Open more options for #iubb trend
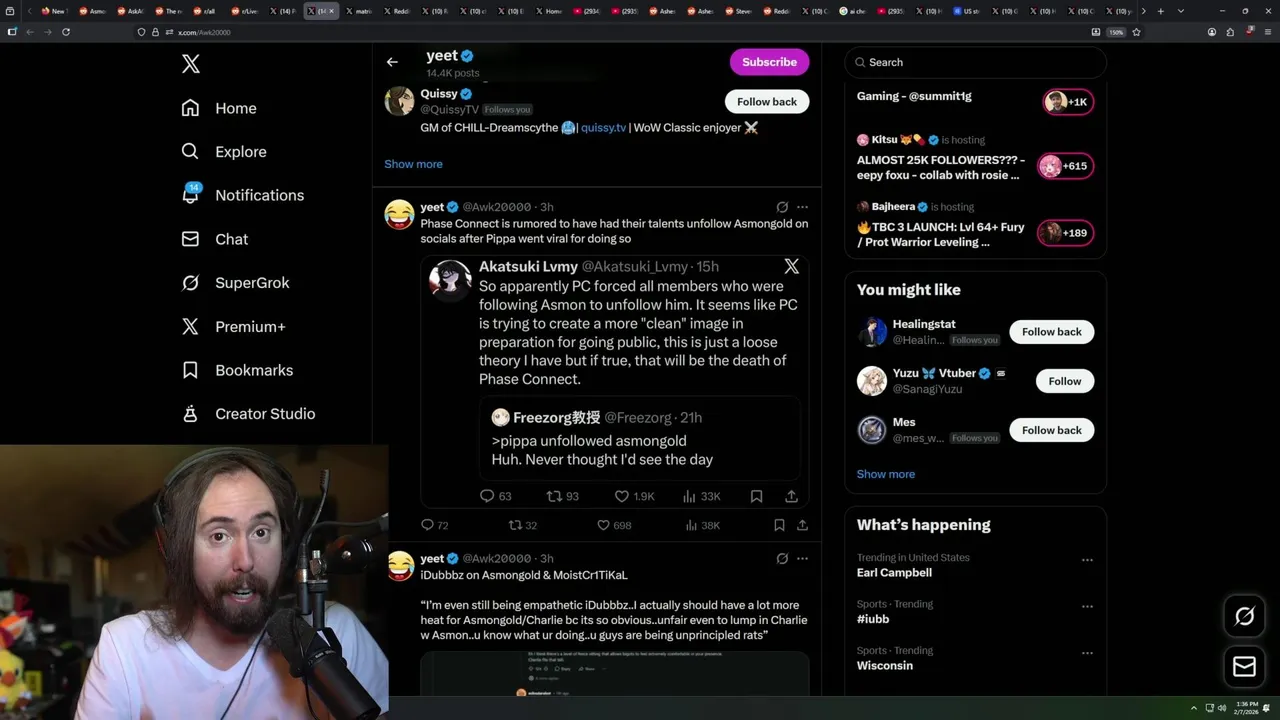 coord(1087,606)
